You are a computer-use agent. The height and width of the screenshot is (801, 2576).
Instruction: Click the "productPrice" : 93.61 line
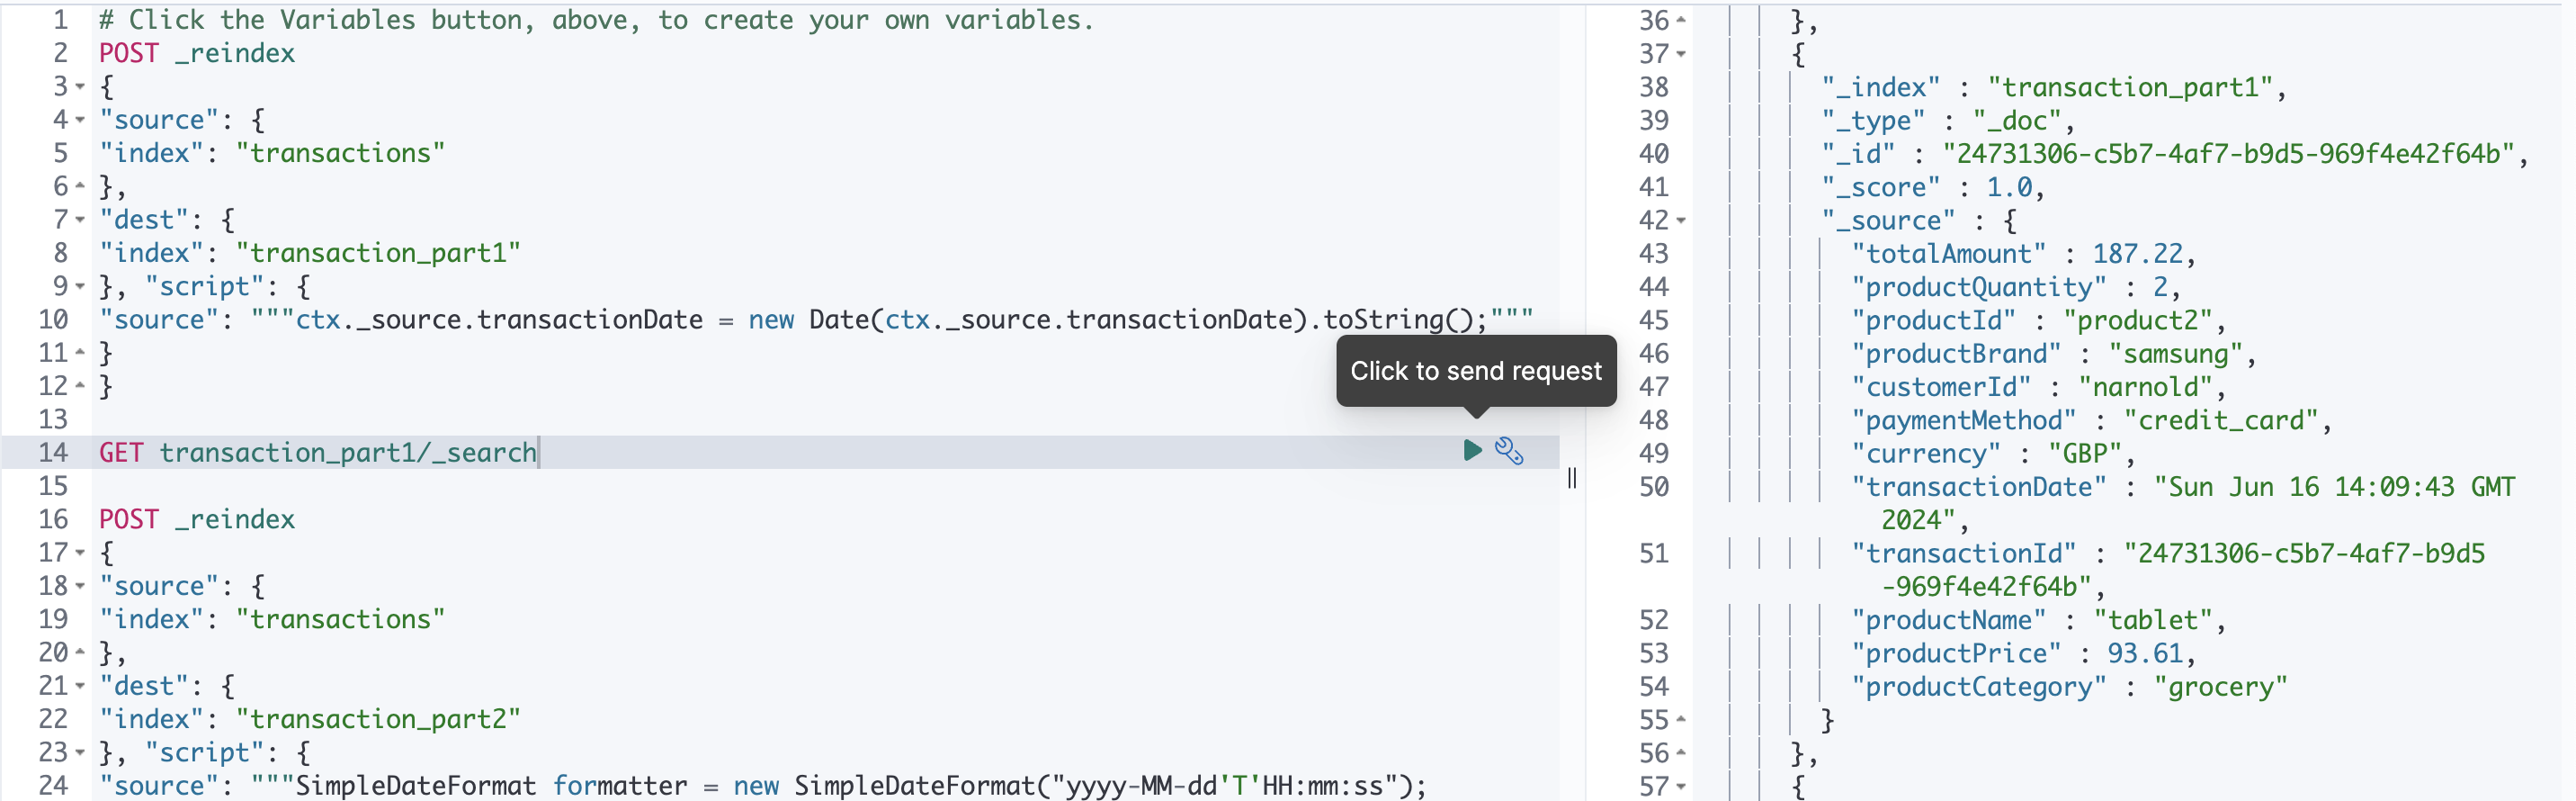pos(2024,653)
